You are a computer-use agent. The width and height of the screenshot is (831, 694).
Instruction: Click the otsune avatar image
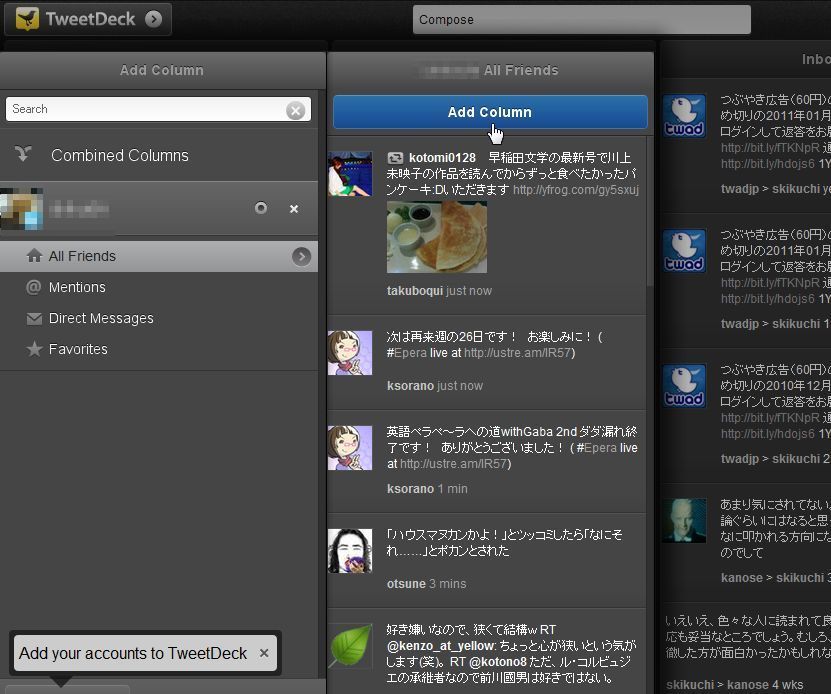tap(350, 550)
